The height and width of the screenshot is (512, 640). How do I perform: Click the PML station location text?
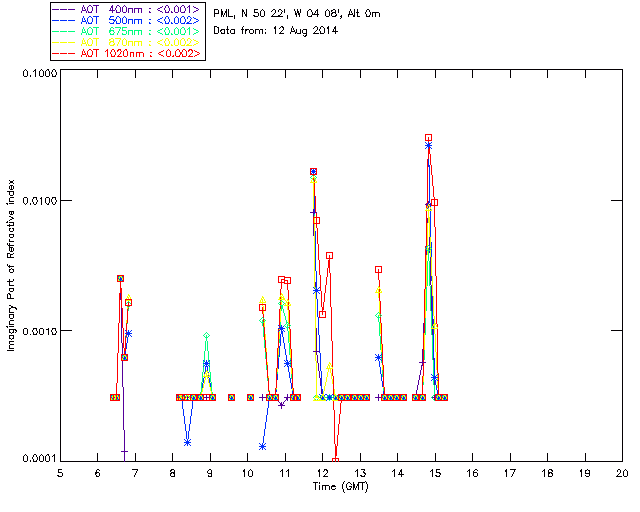pos(297,13)
